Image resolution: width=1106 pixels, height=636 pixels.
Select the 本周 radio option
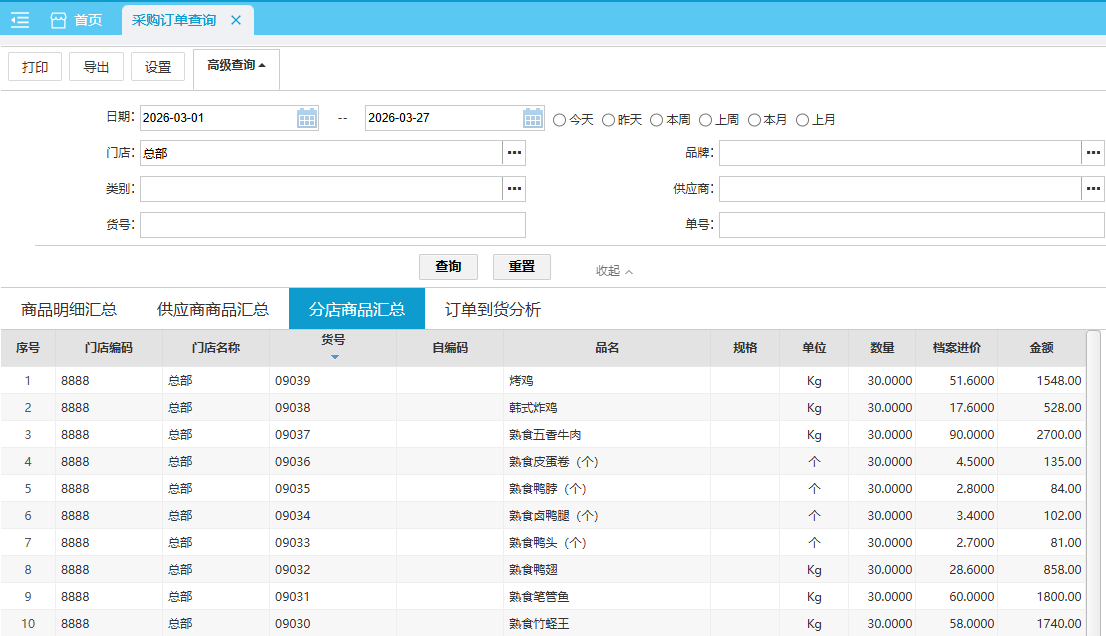(657, 120)
